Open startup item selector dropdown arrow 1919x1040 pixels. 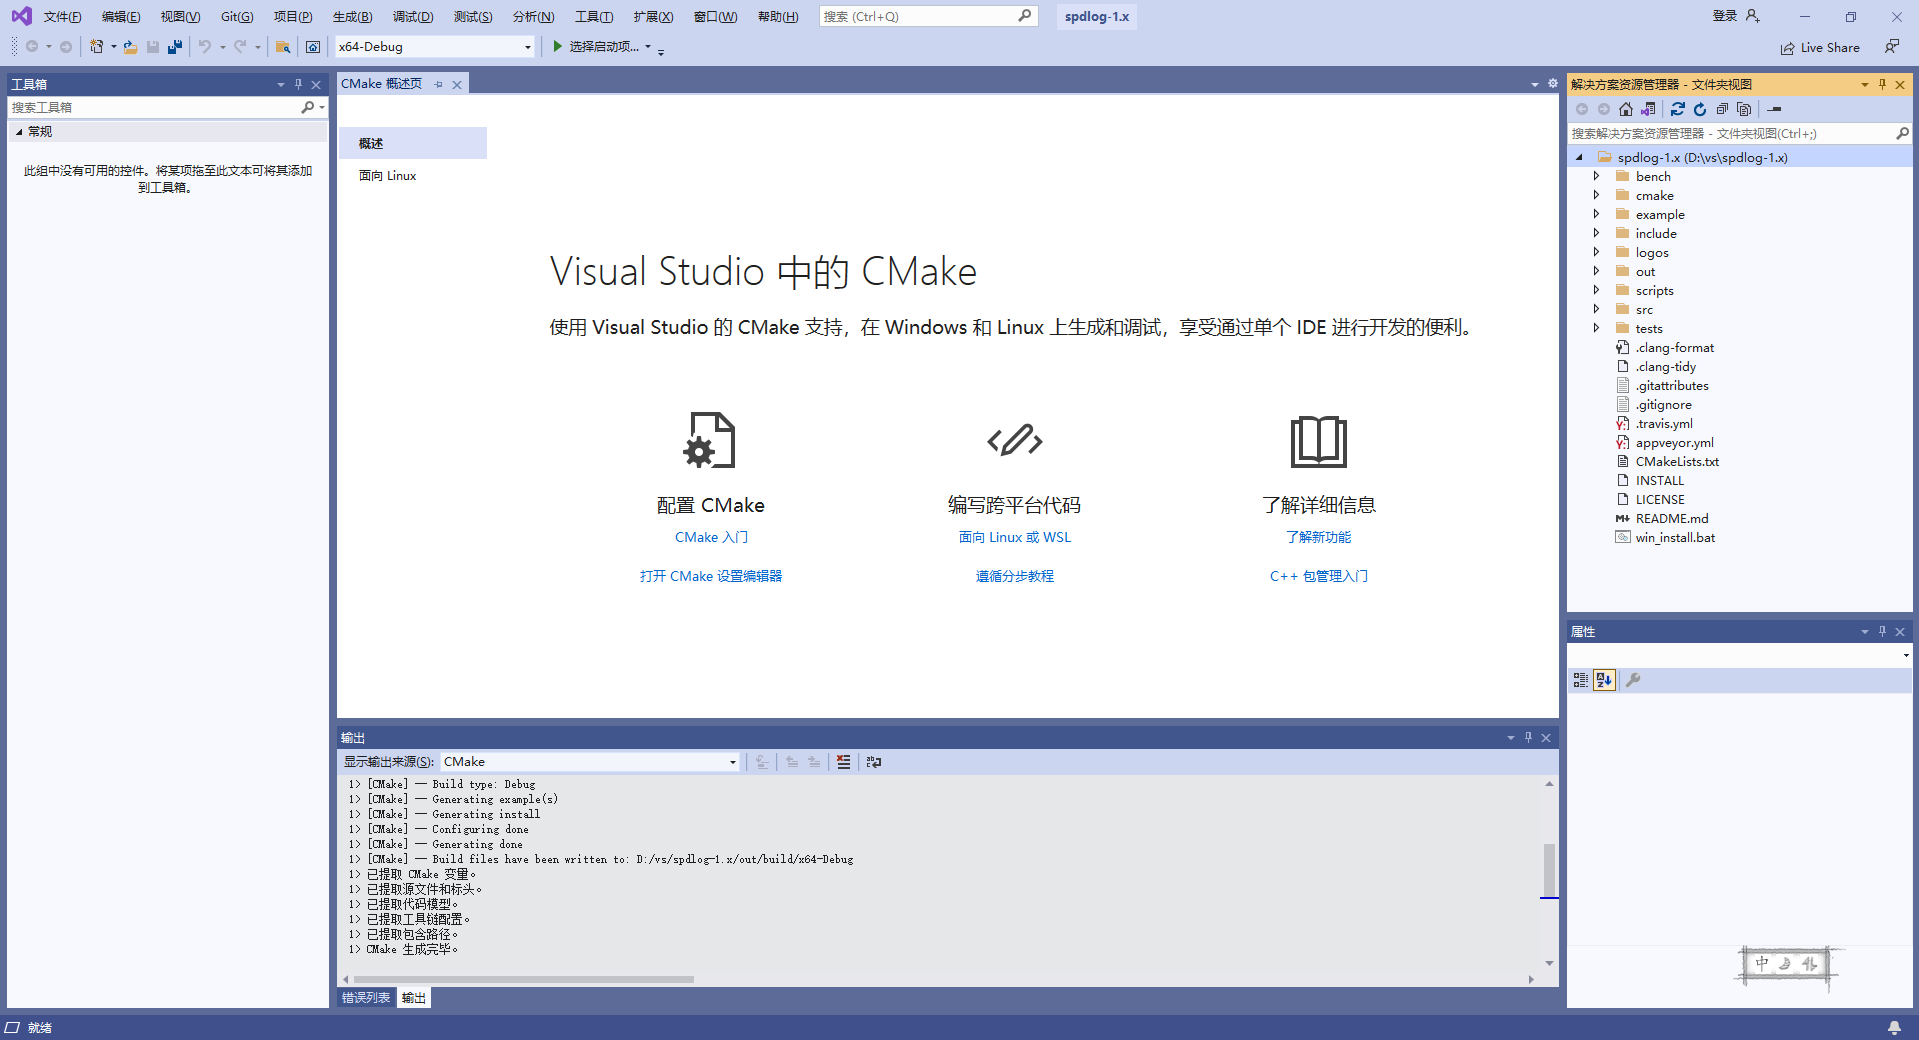click(x=648, y=47)
